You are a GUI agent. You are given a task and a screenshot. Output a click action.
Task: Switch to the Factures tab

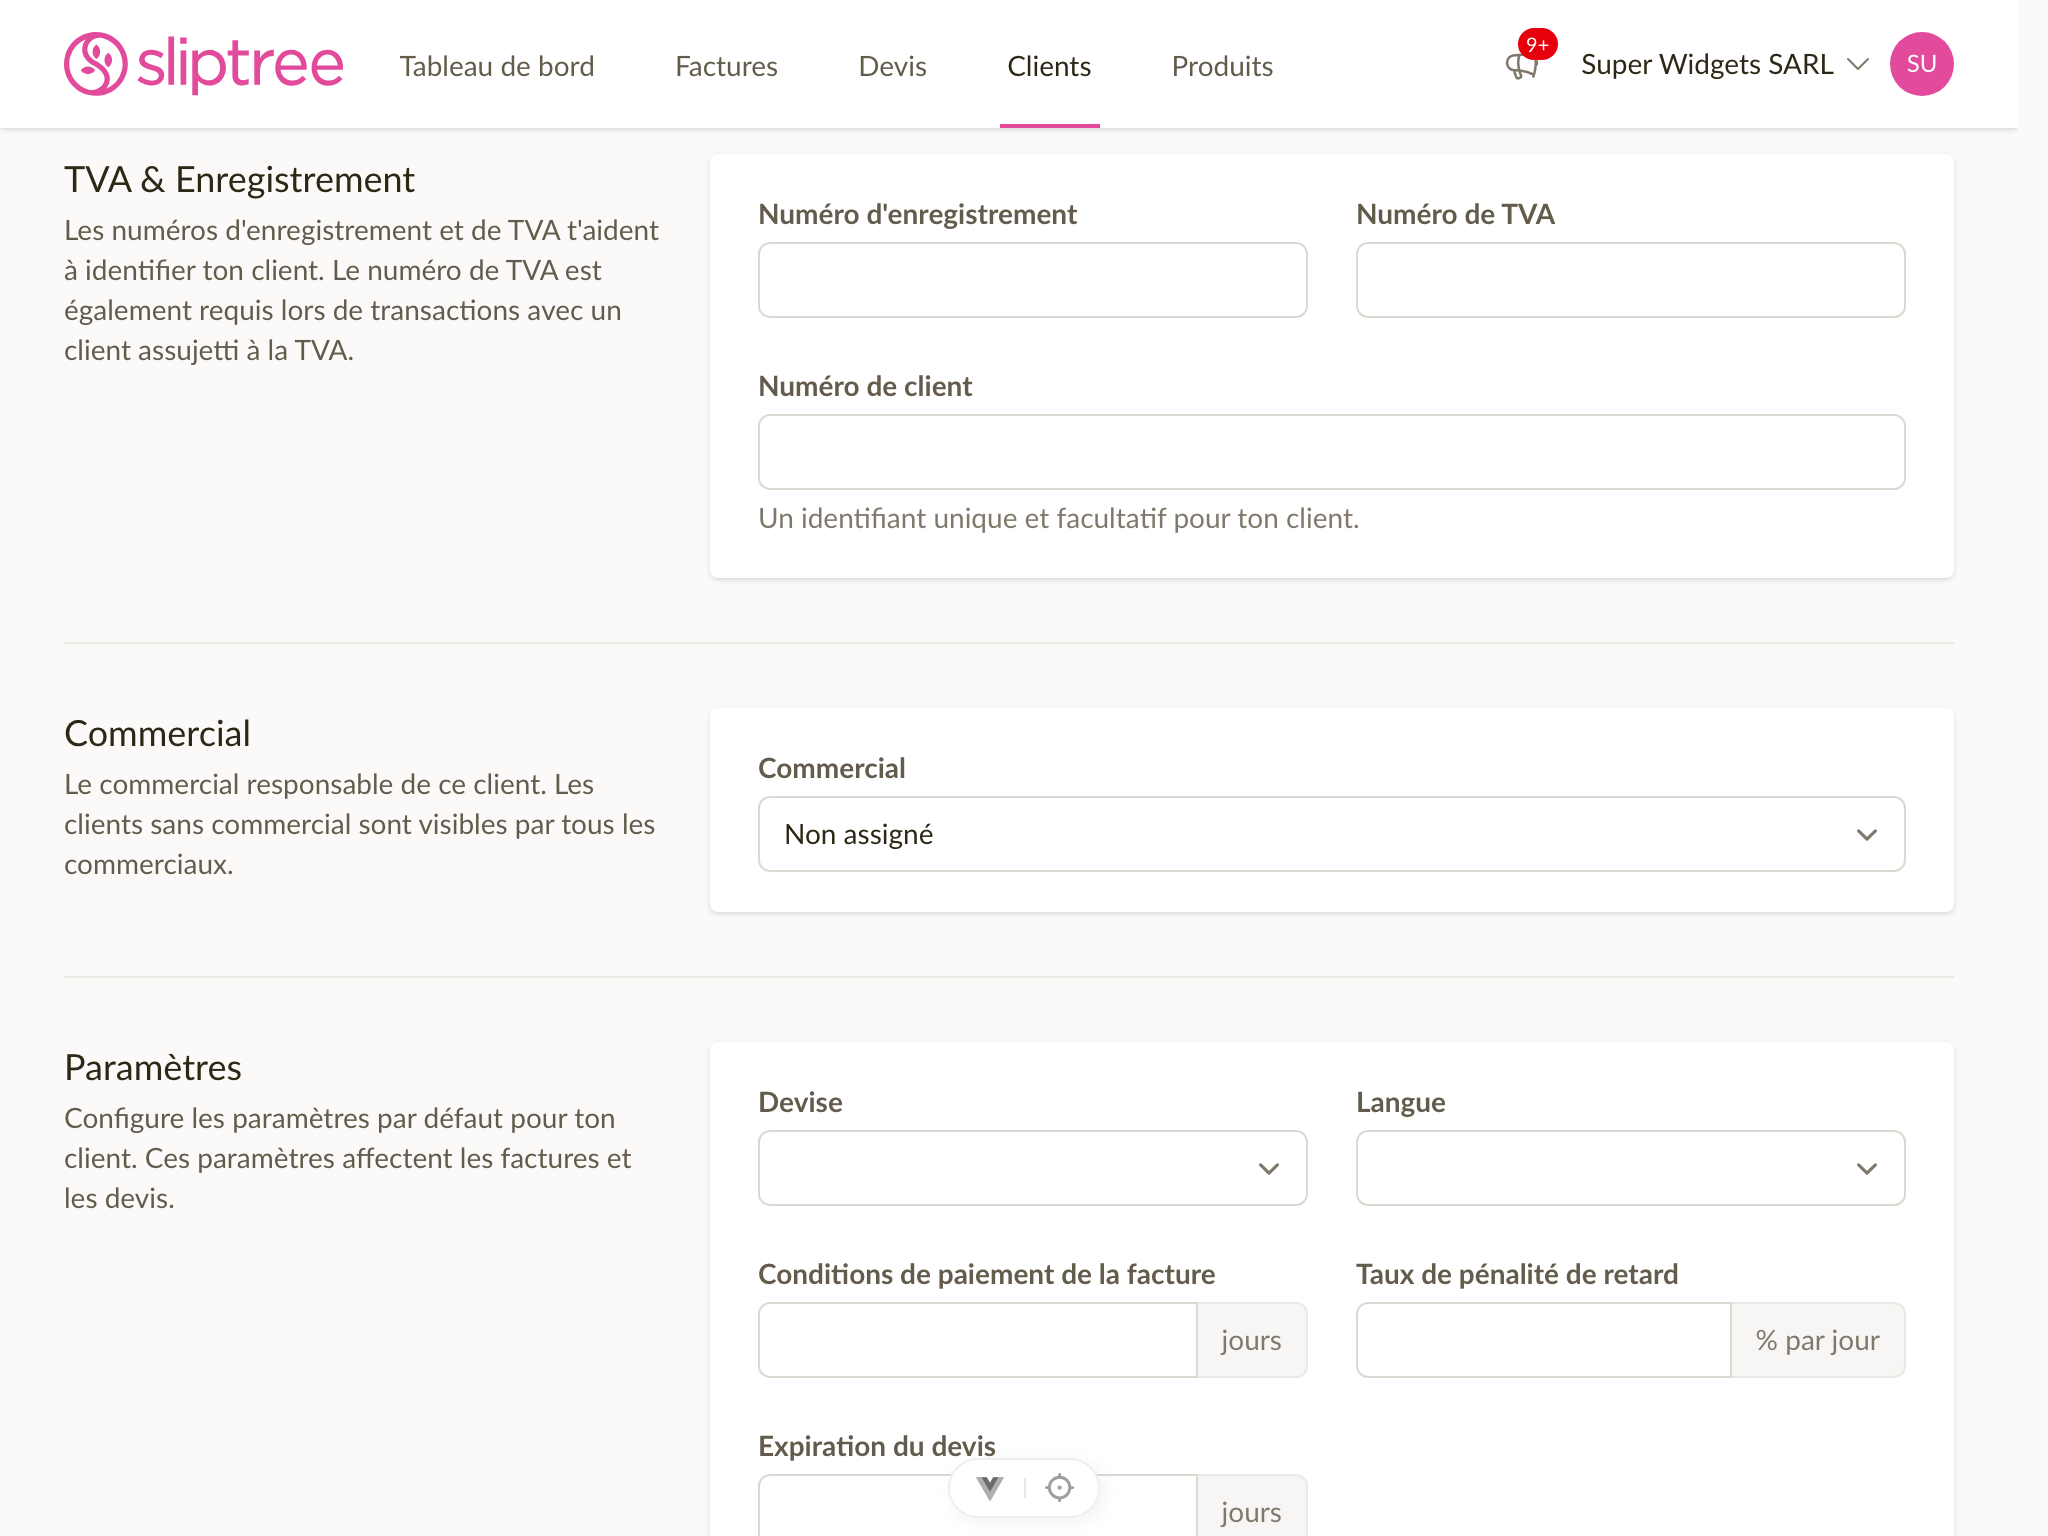[726, 66]
